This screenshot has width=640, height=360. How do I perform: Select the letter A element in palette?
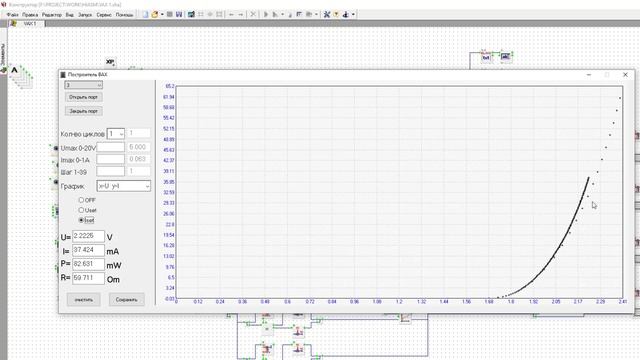(15, 70)
